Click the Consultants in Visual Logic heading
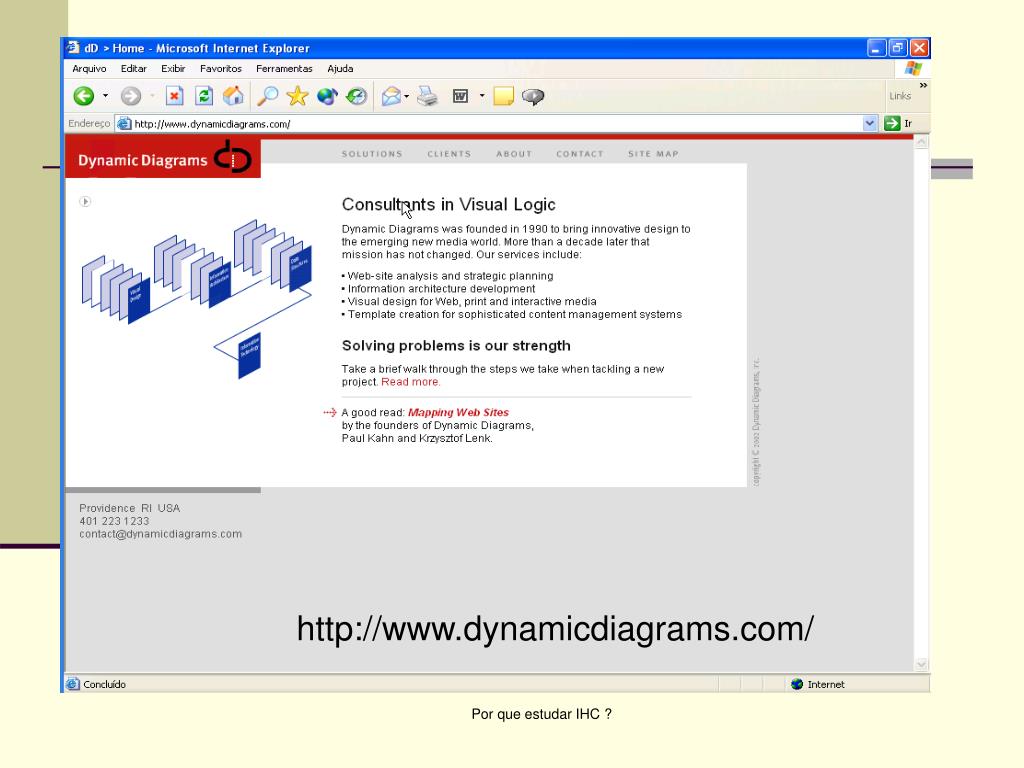 click(449, 204)
